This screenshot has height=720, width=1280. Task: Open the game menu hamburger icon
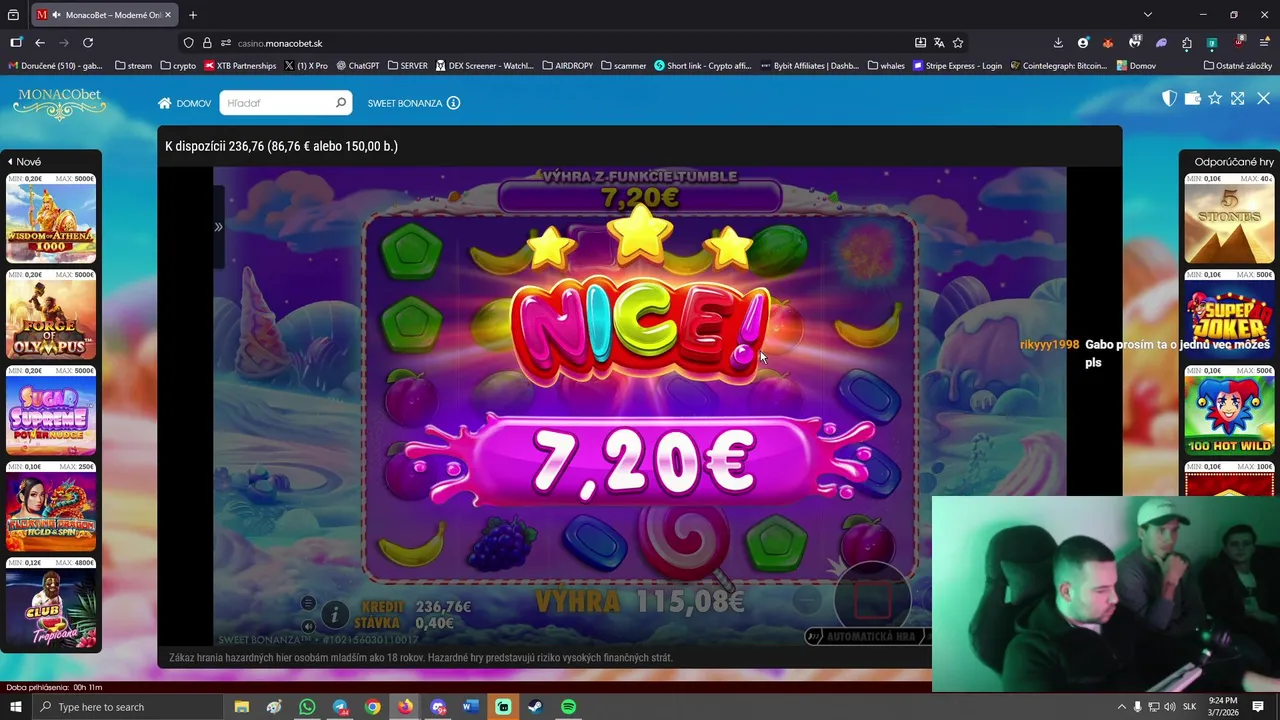(308, 603)
